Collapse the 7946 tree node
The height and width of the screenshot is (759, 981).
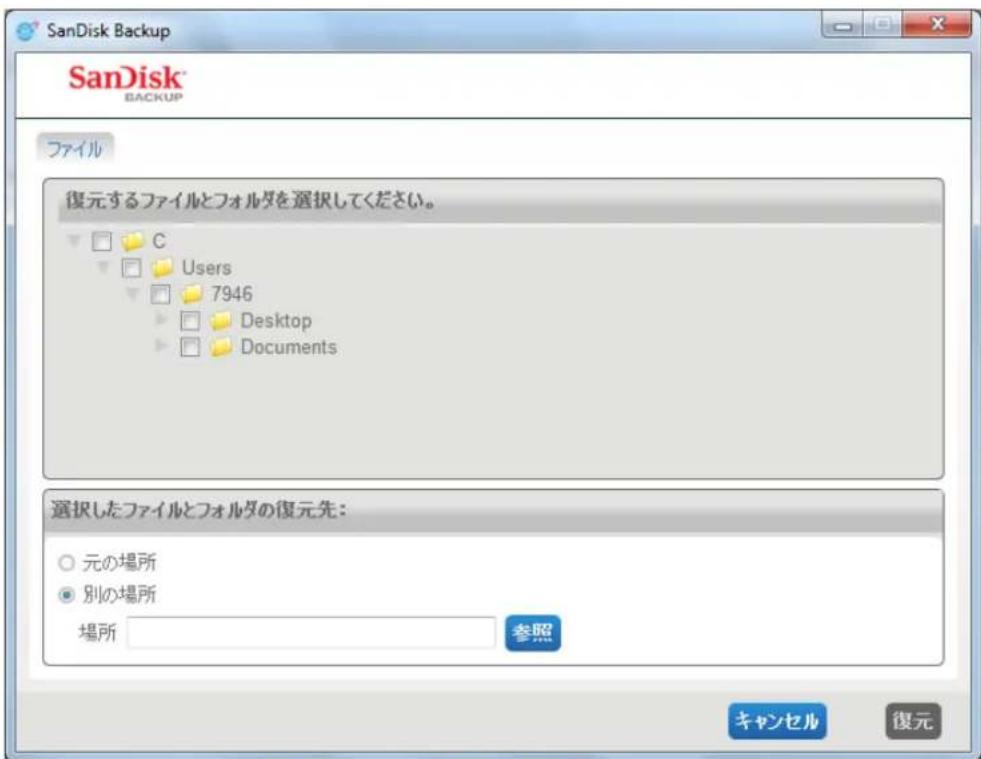pyautogui.click(x=132, y=293)
